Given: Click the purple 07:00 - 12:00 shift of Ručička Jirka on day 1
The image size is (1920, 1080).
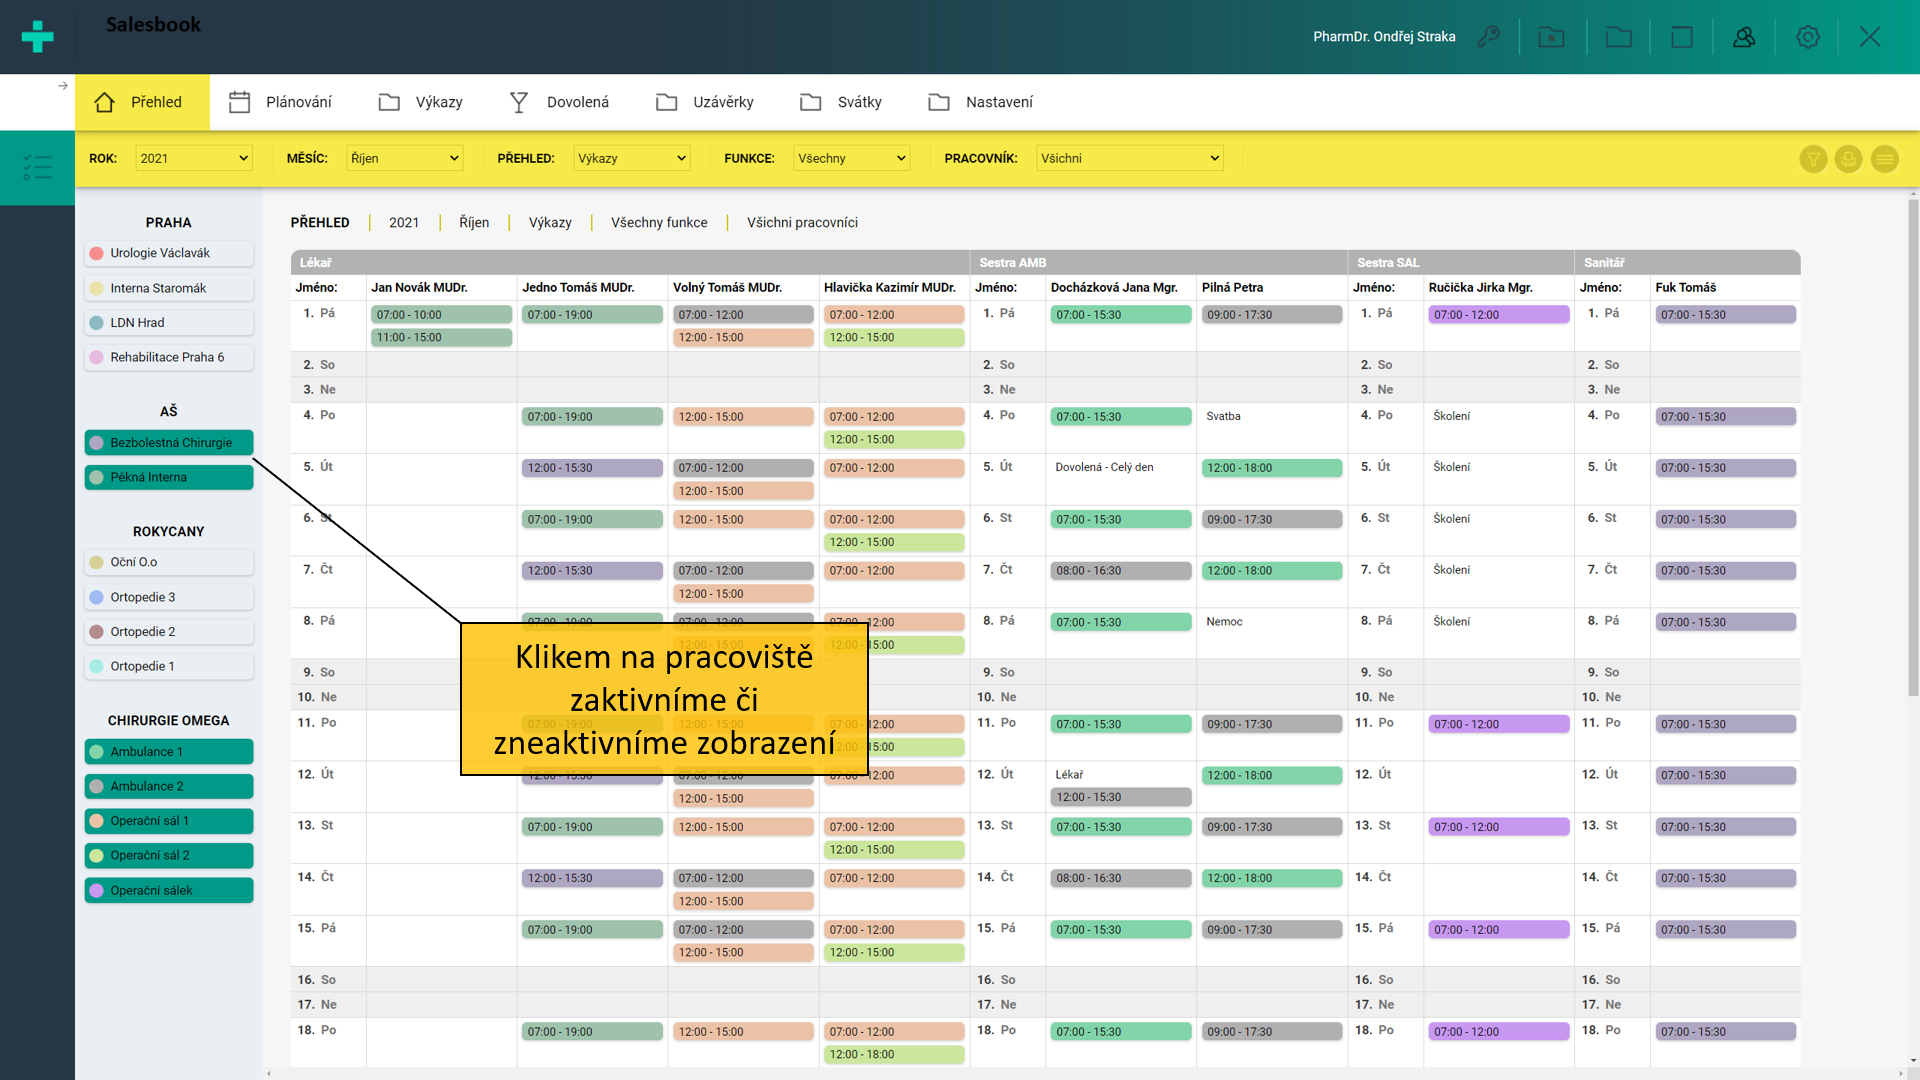Looking at the screenshot, I should [1497, 315].
